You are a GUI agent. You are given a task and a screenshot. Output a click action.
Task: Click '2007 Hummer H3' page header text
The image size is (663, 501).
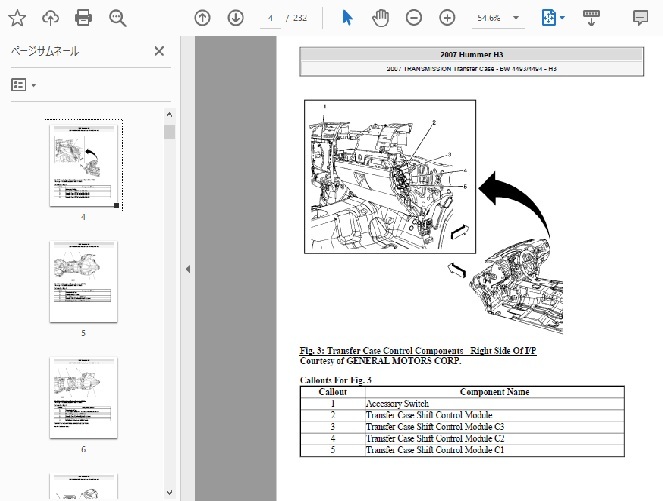(x=471, y=55)
